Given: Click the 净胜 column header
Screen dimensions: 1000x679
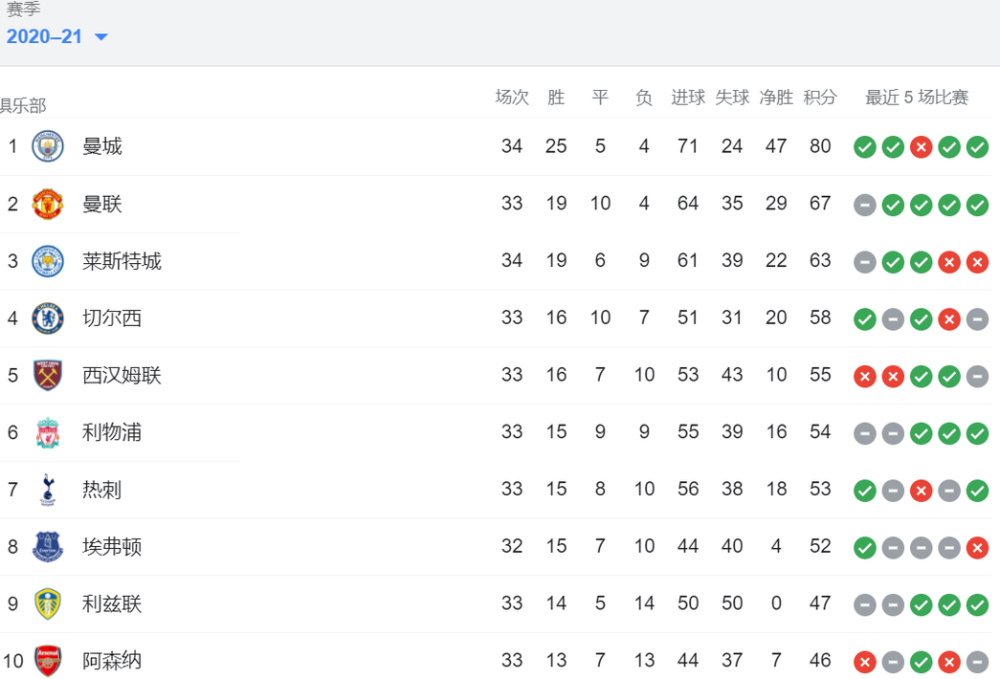Looking at the screenshot, I should coord(776,97).
